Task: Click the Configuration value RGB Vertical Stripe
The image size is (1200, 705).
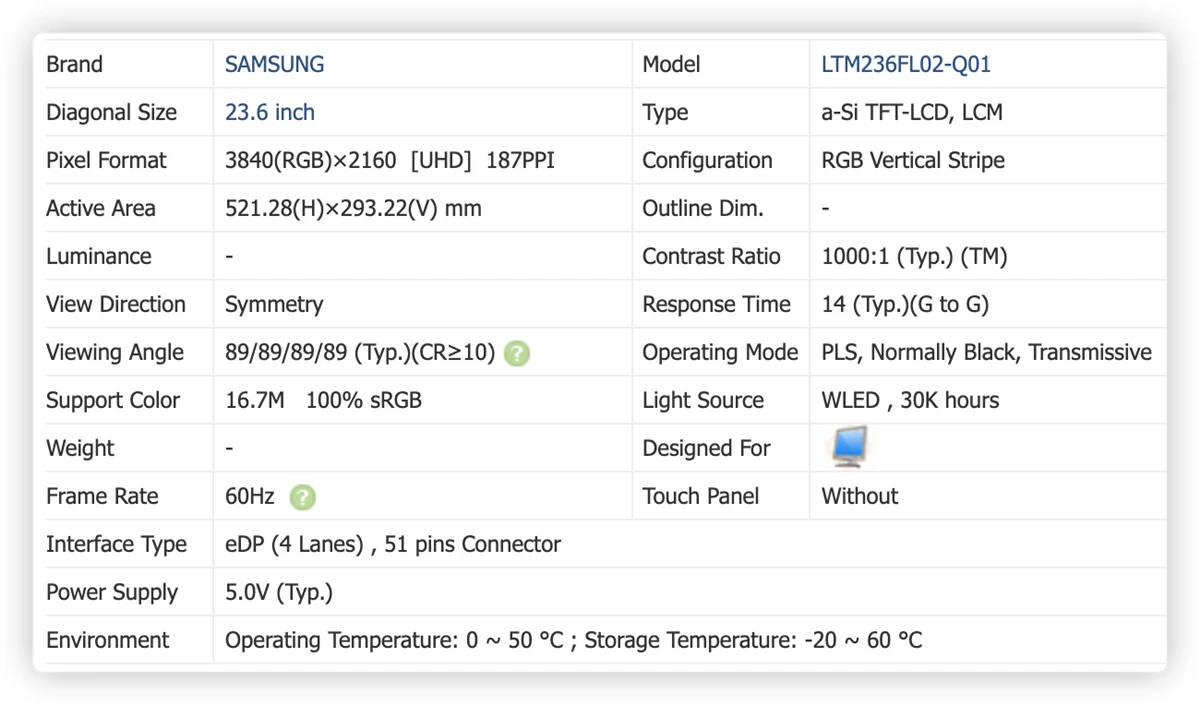Action: 913,160
